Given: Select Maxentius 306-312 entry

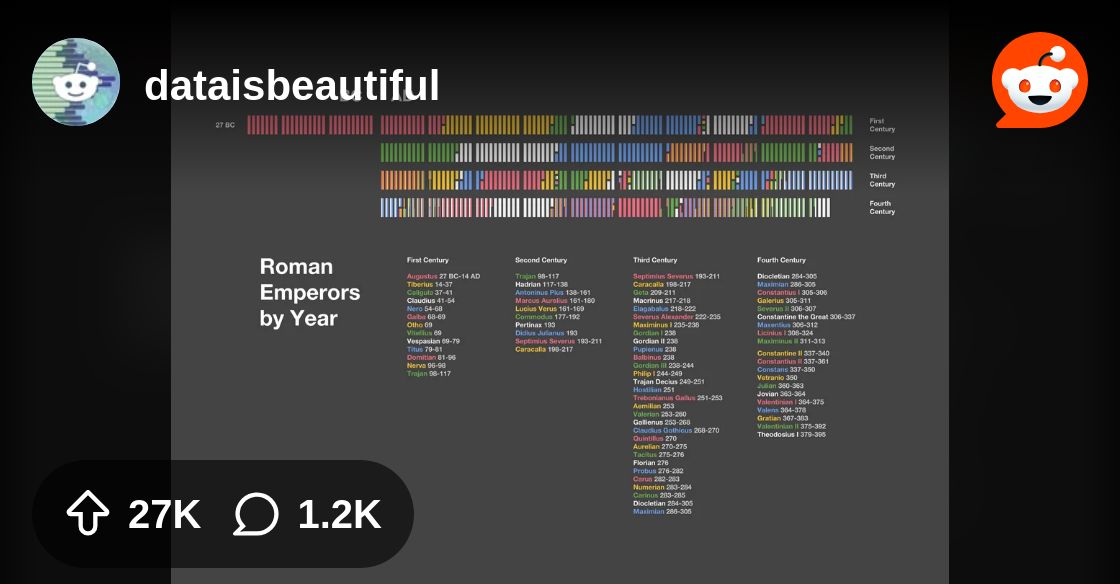Looking at the screenshot, I should click(787, 325).
